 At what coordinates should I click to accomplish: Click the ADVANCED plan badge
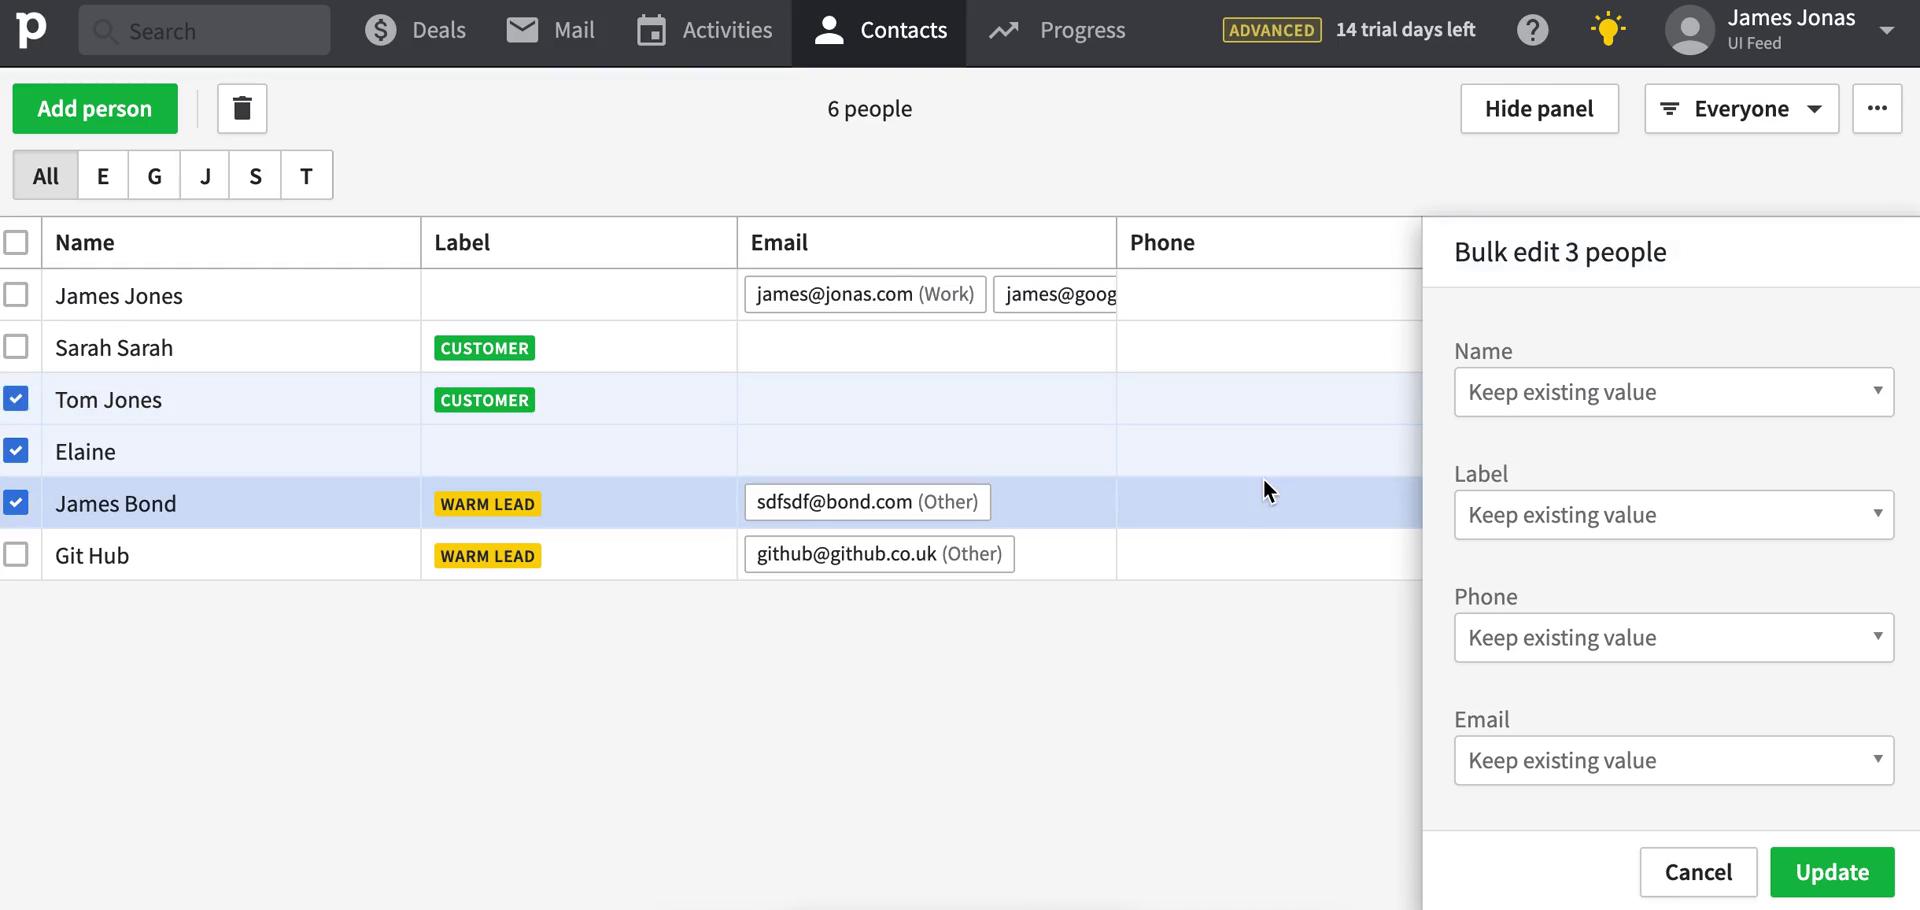(1271, 30)
